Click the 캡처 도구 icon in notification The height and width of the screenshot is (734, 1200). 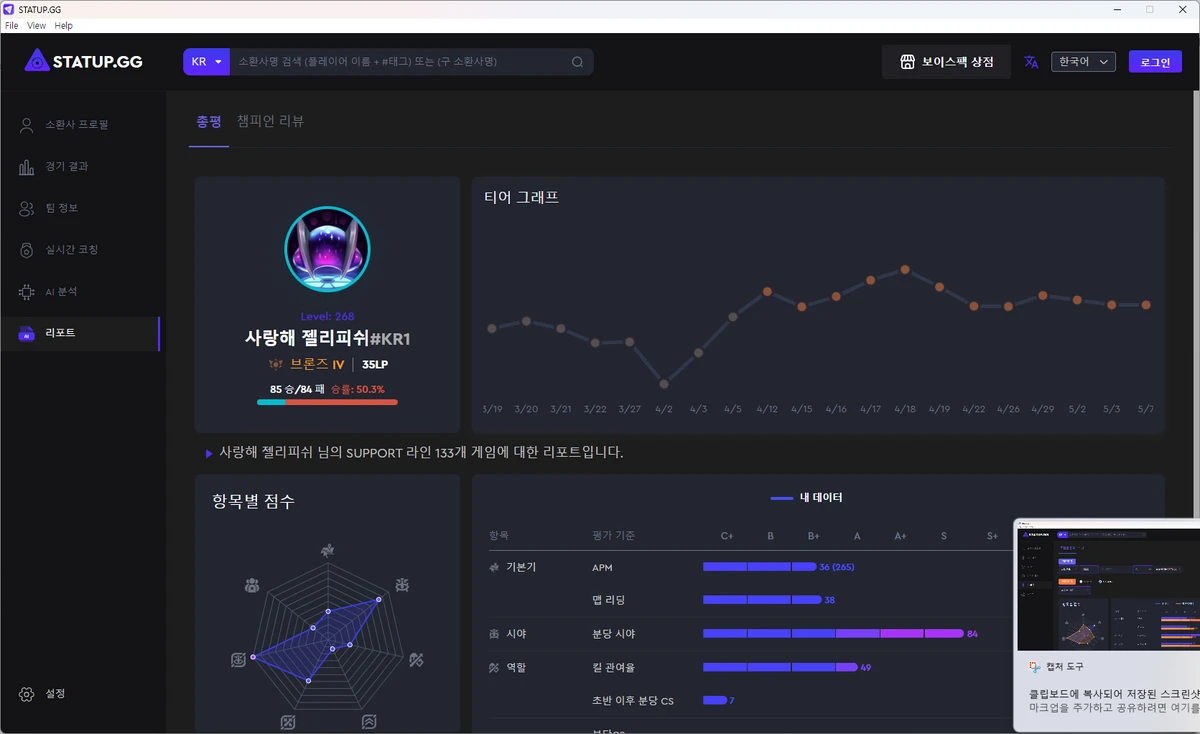1034,666
